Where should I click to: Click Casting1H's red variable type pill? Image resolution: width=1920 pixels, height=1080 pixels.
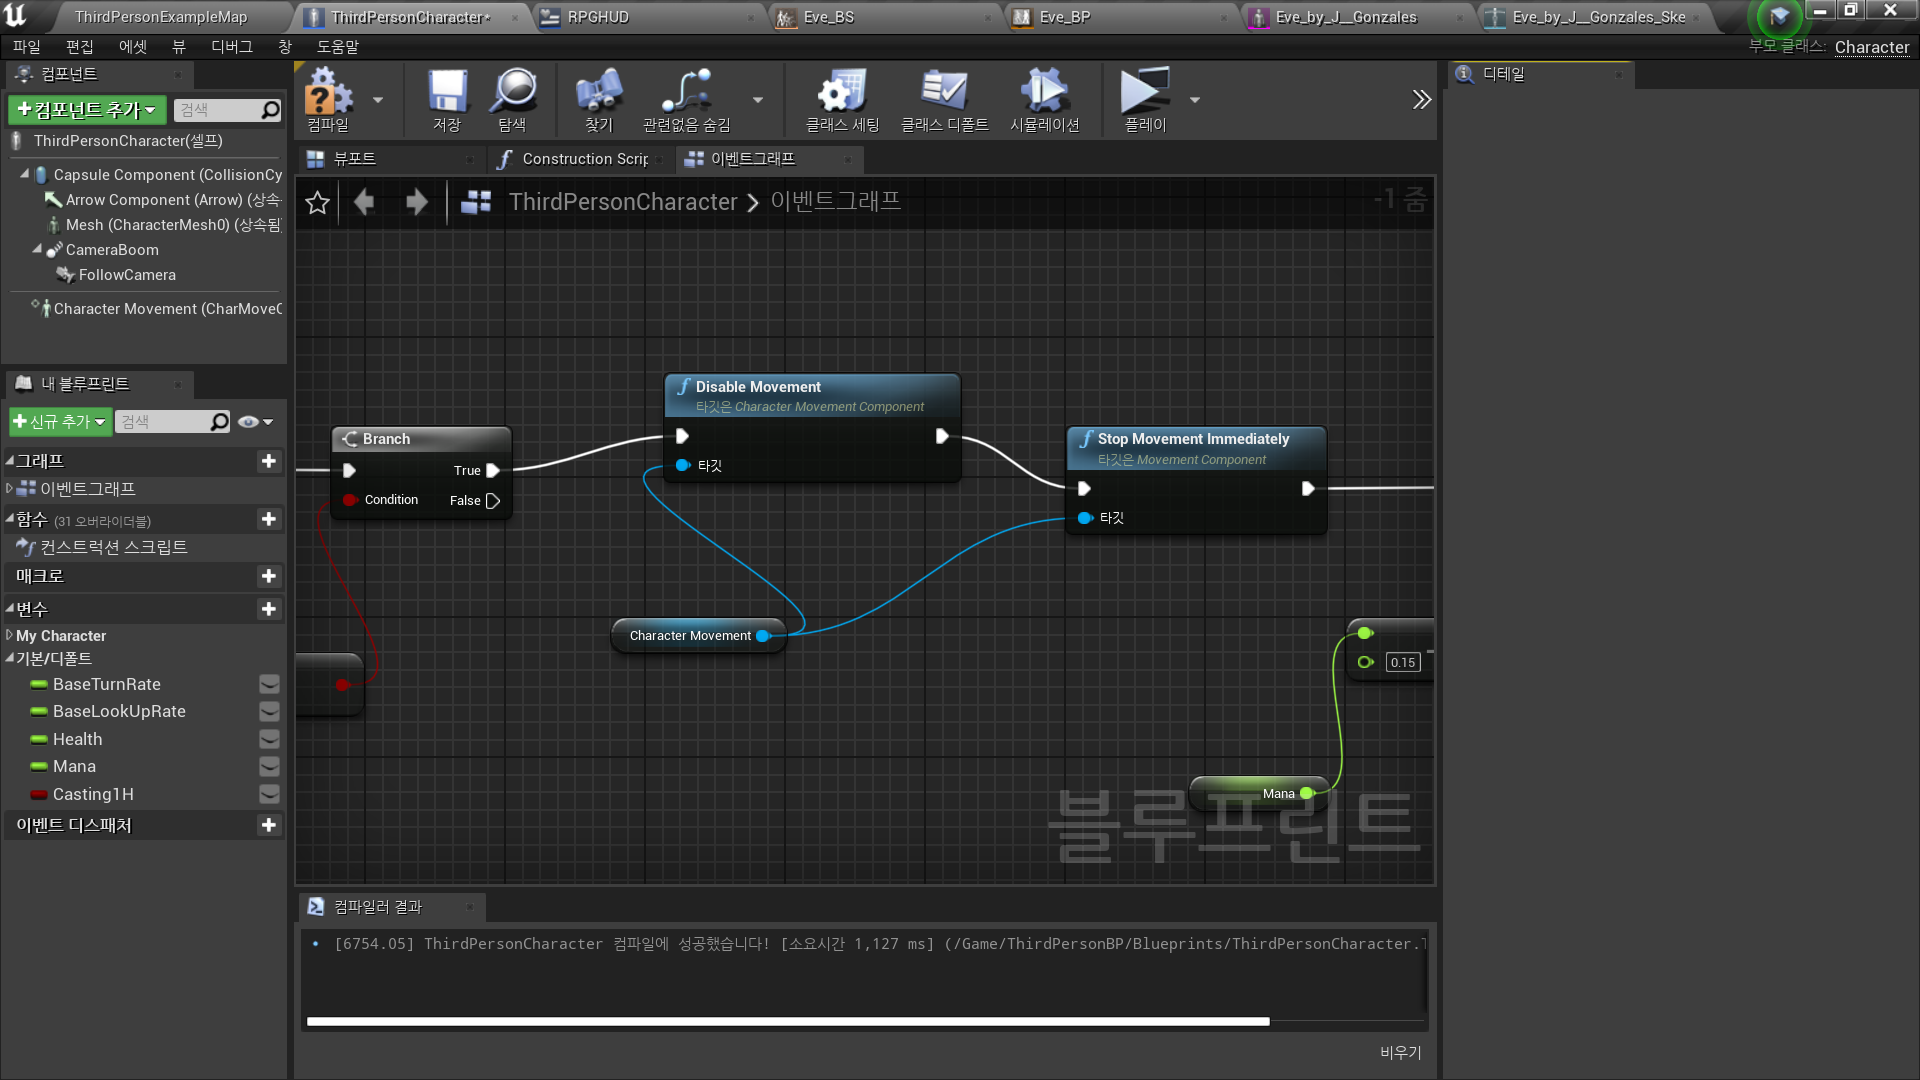(39, 794)
